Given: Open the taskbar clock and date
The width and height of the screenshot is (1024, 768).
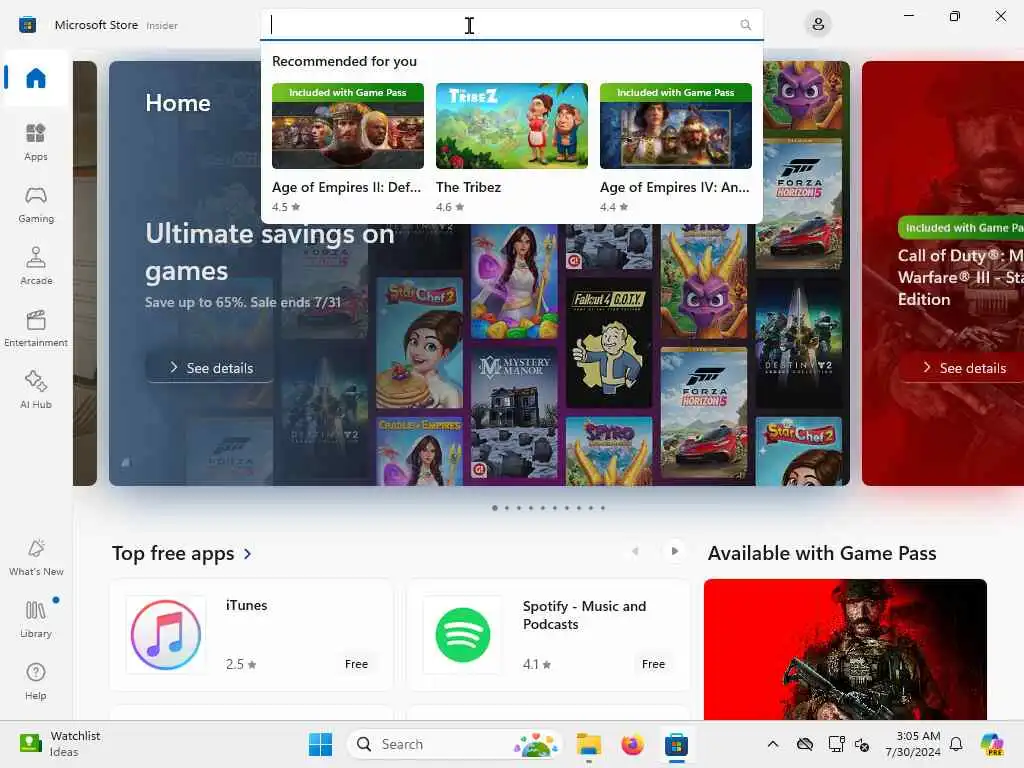Looking at the screenshot, I should click(913, 744).
